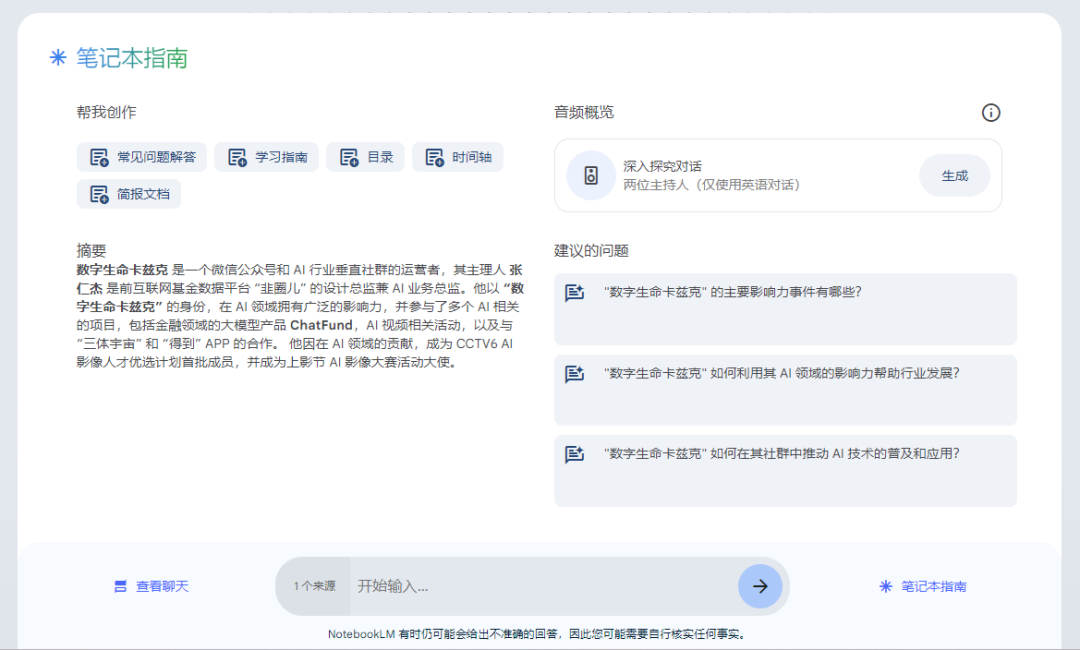Click the 查看聊天 chat icon
This screenshot has width=1080, height=650.
[x=120, y=586]
